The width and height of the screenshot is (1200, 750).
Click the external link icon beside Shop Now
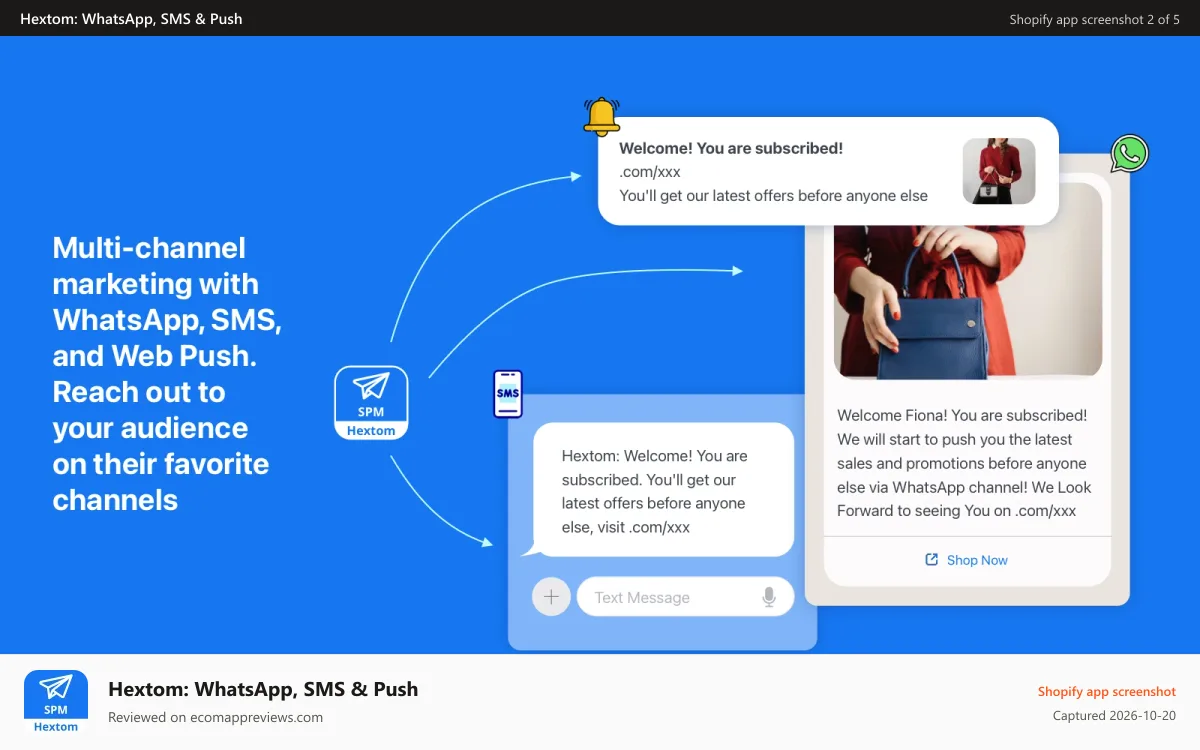pyautogui.click(x=932, y=560)
